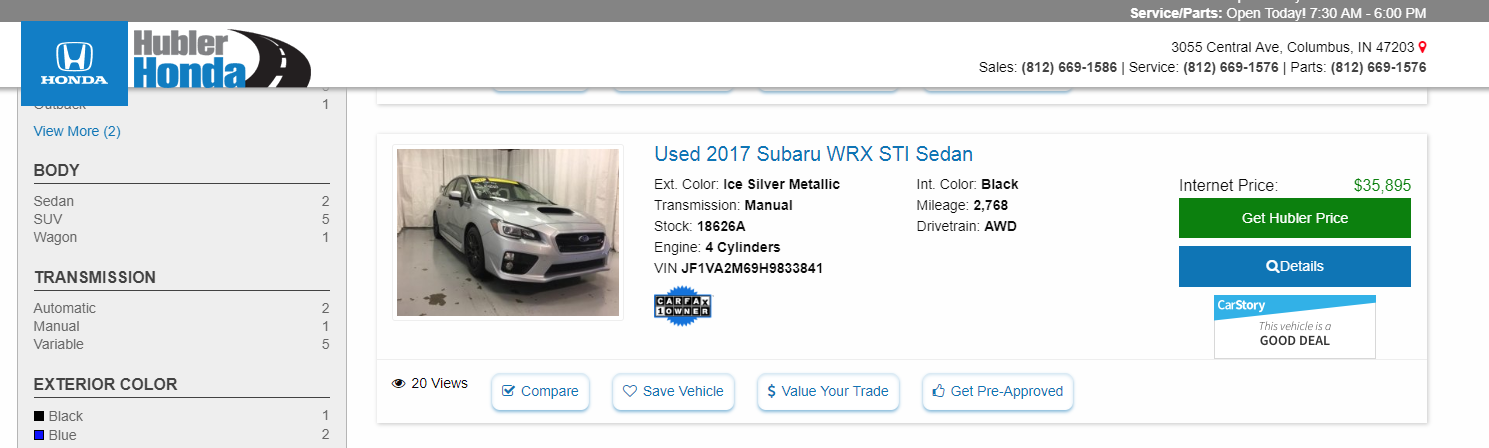
Task: Expand View More (2) models
Action: (77, 131)
